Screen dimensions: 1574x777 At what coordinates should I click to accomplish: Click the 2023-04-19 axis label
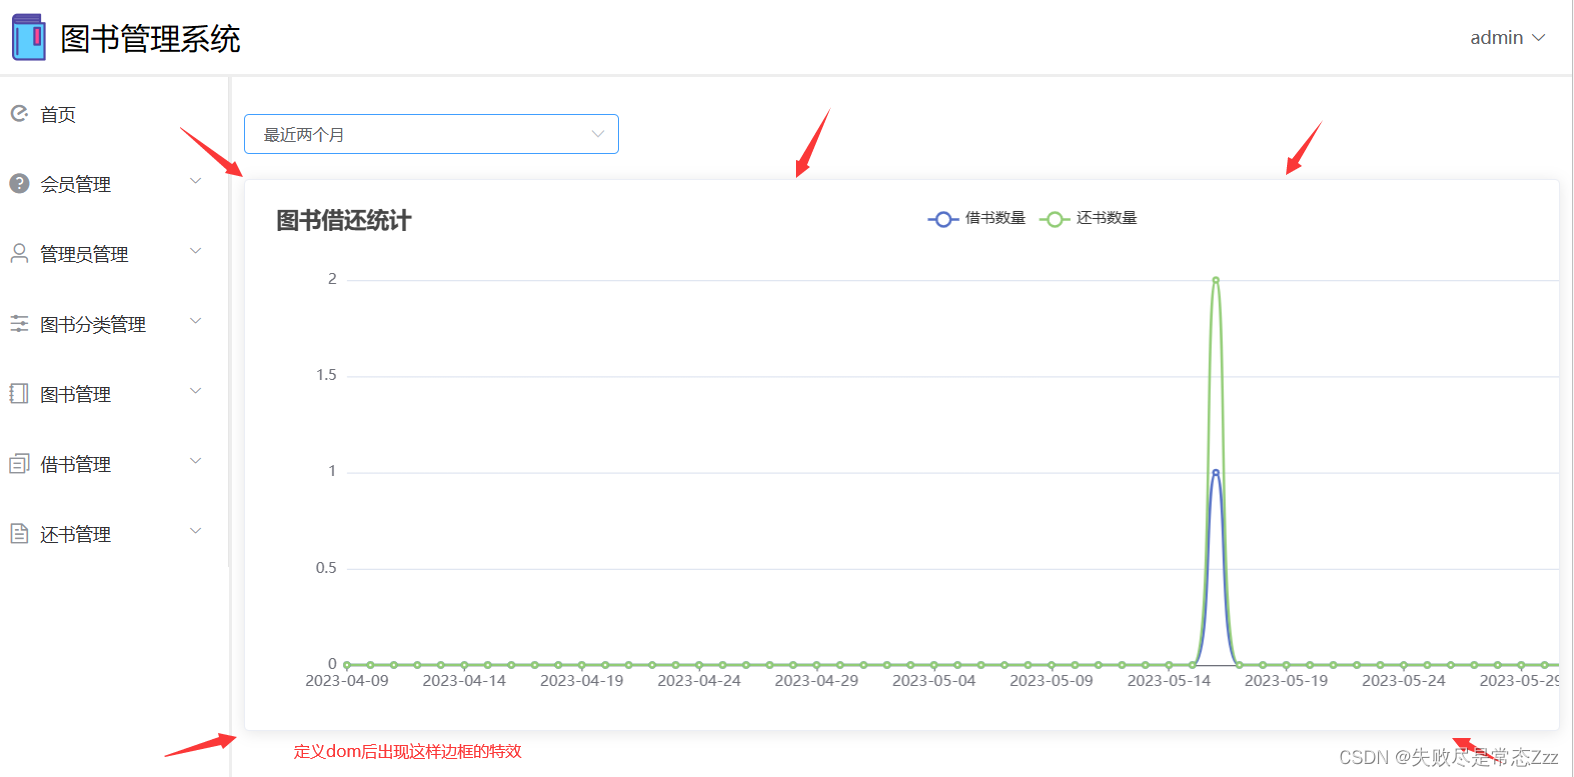[582, 681]
